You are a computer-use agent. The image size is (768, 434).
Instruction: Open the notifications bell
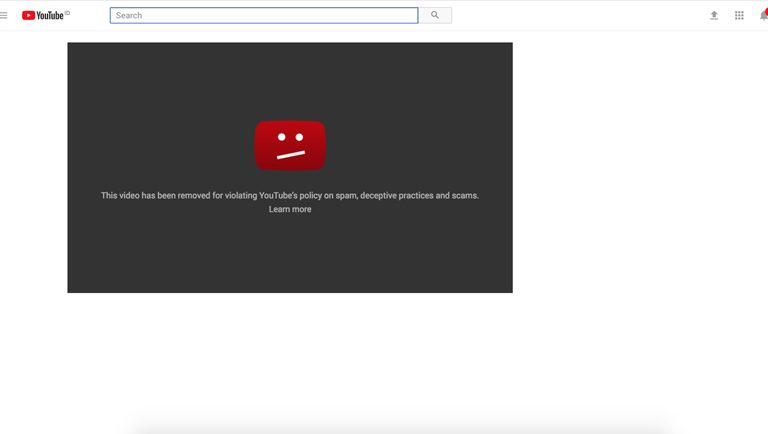tap(763, 16)
